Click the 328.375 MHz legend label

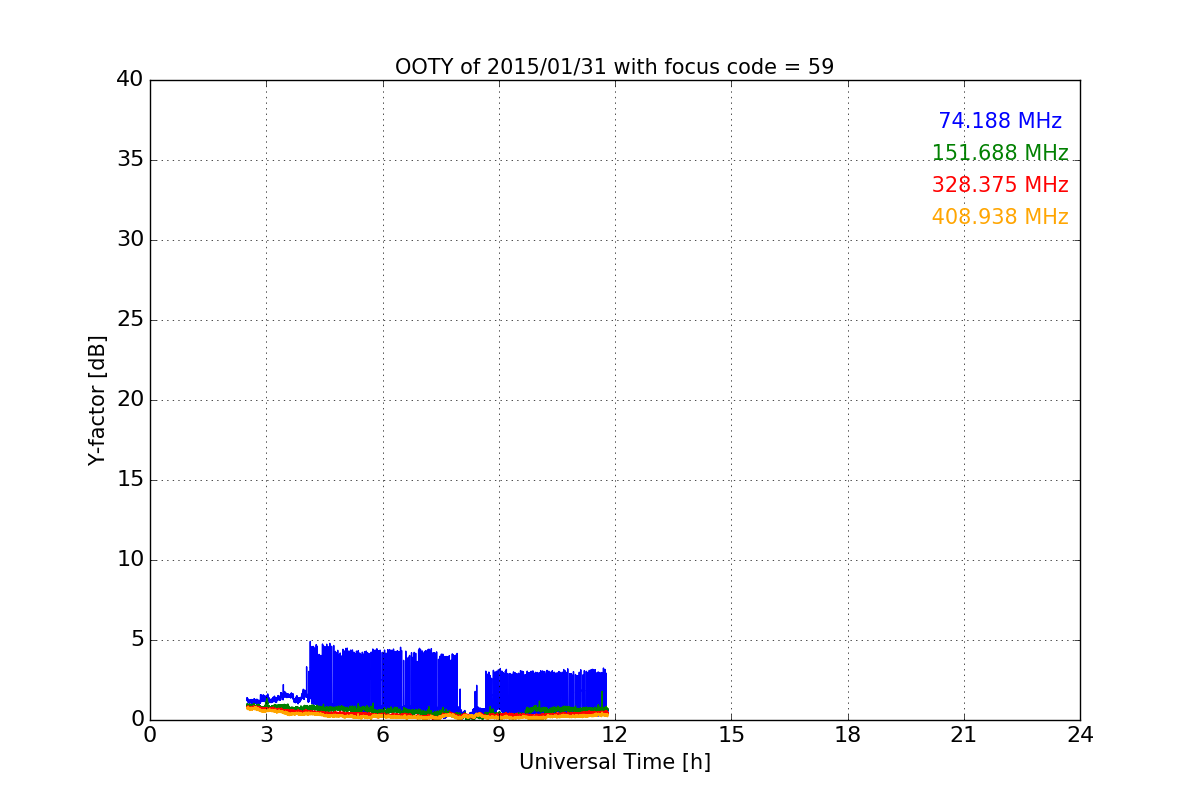[1000, 185]
